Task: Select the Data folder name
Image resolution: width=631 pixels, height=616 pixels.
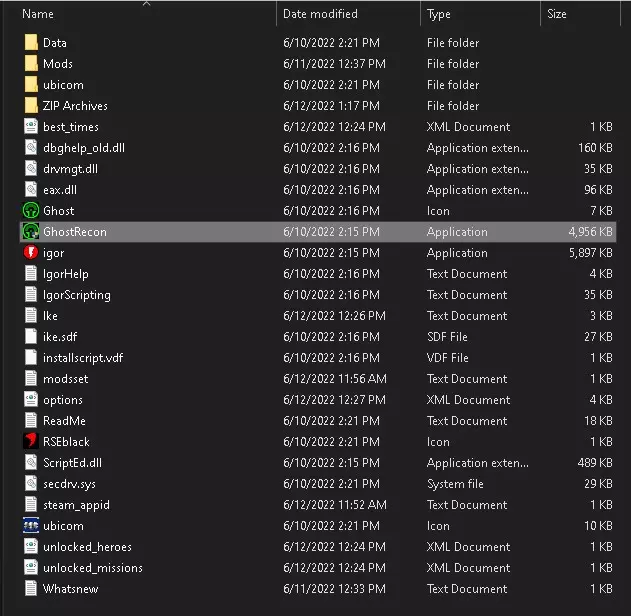Action: point(55,43)
